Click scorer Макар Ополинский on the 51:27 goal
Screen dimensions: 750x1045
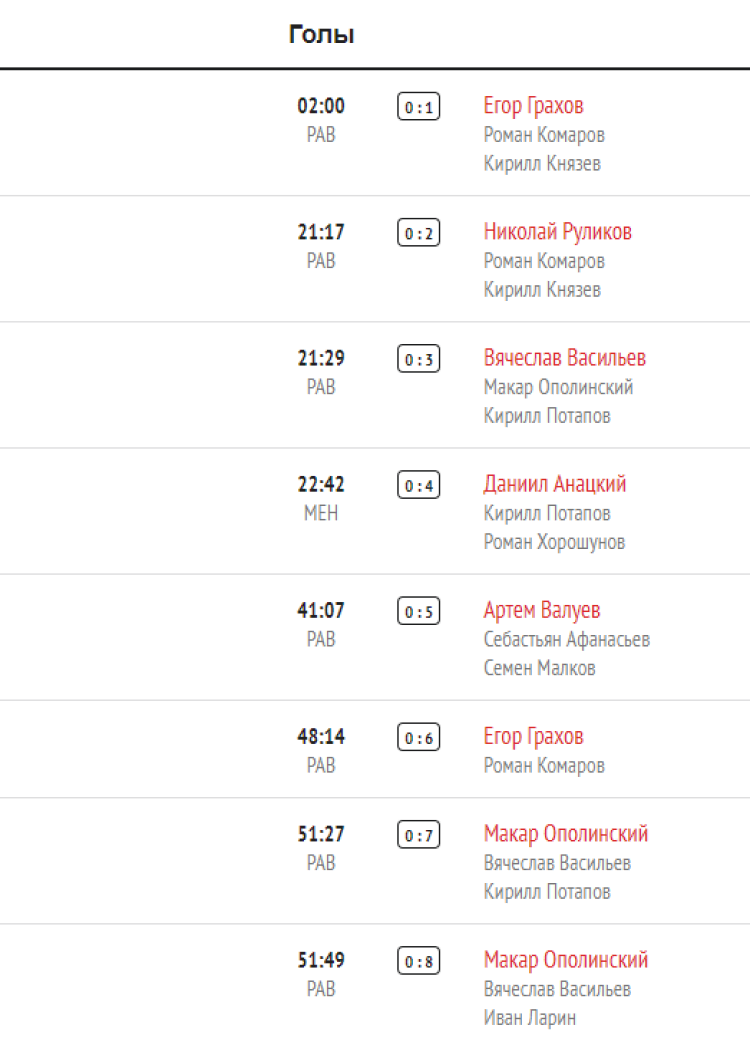565,834
